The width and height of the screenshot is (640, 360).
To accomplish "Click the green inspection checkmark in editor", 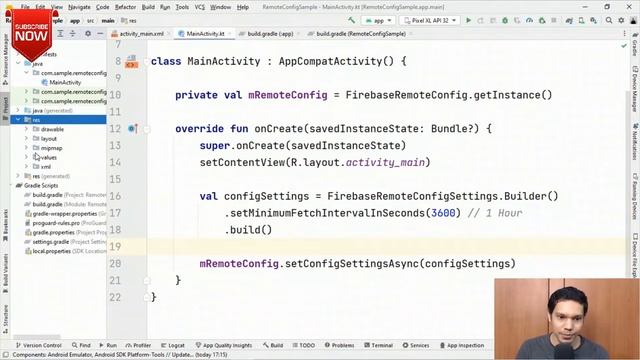I will [x=624, y=46].
